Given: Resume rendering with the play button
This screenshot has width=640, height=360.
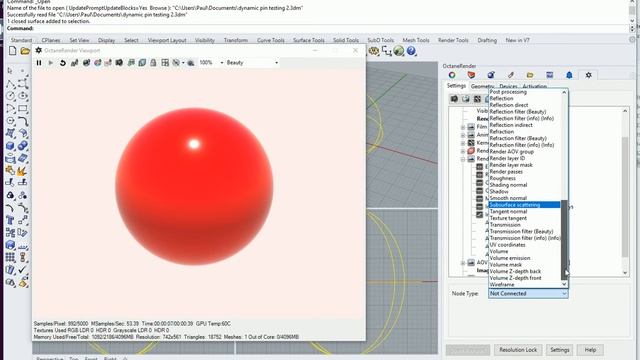Looking at the screenshot, I should (51, 63).
